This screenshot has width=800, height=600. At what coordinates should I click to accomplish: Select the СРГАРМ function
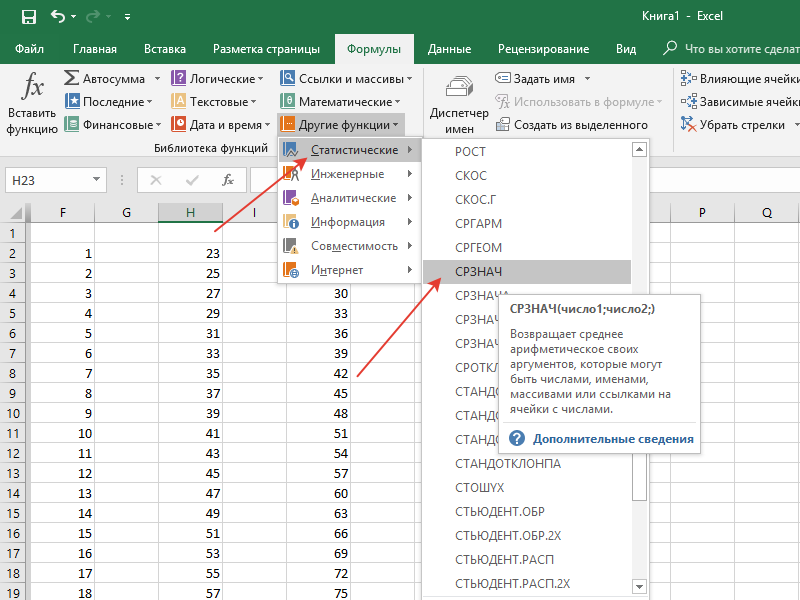pyautogui.click(x=527, y=224)
